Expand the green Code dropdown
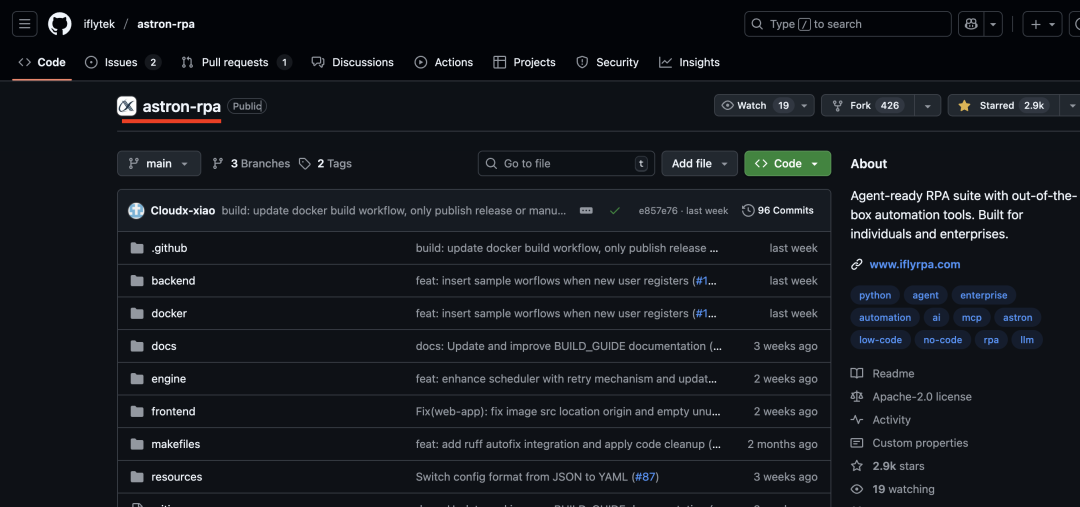The height and width of the screenshot is (507, 1080). pyautogui.click(x=787, y=164)
